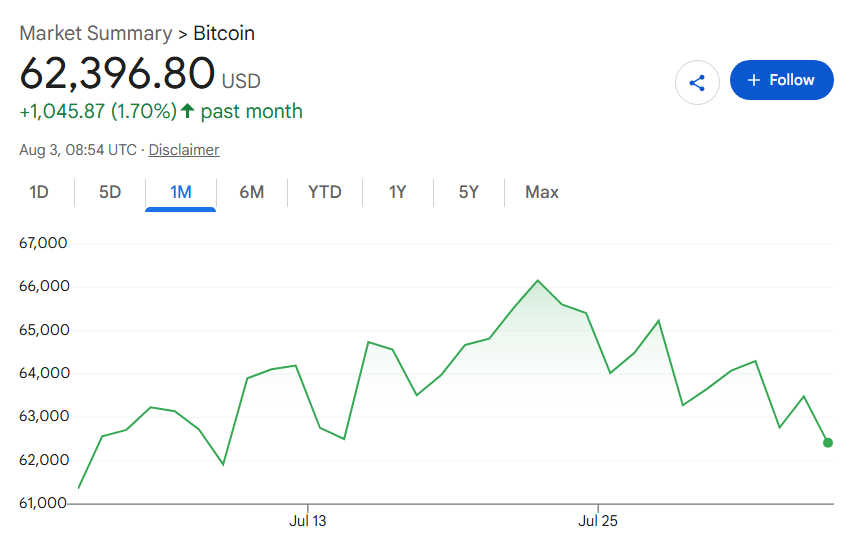The image size is (864, 537).
Task: Click the 67,000 y-axis label
Action: 43,243
